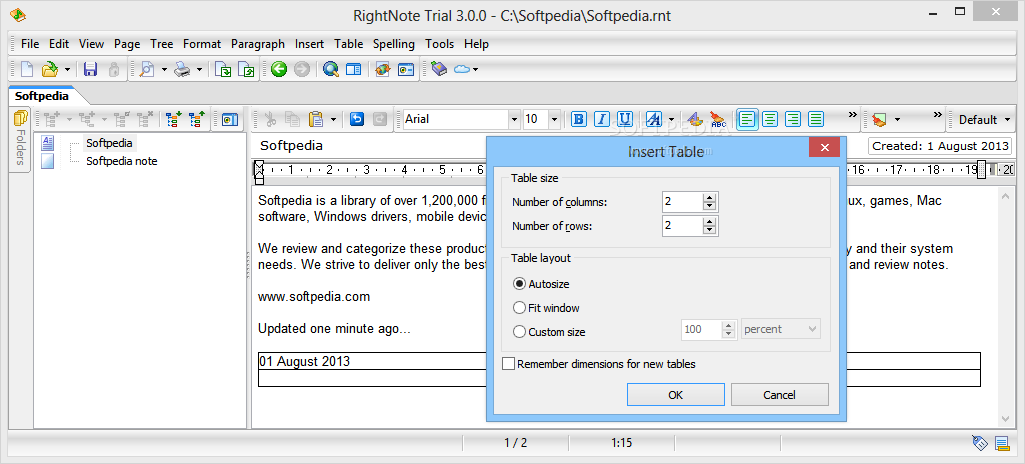Viewport: 1025px width, 464px height.
Task: Click the Number of rows field
Action: tap(682, 226)
